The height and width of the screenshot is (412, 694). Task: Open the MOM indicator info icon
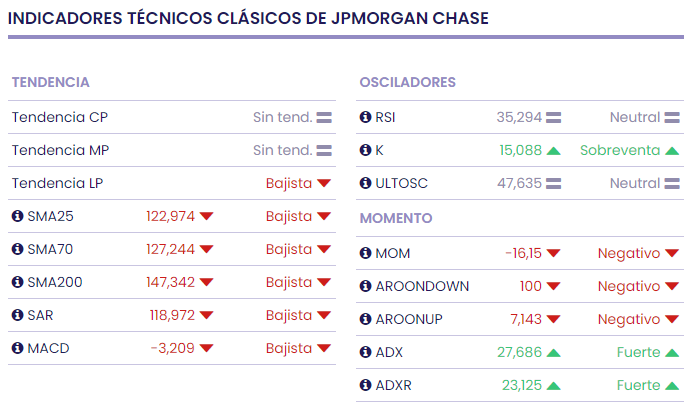[365, 253]
